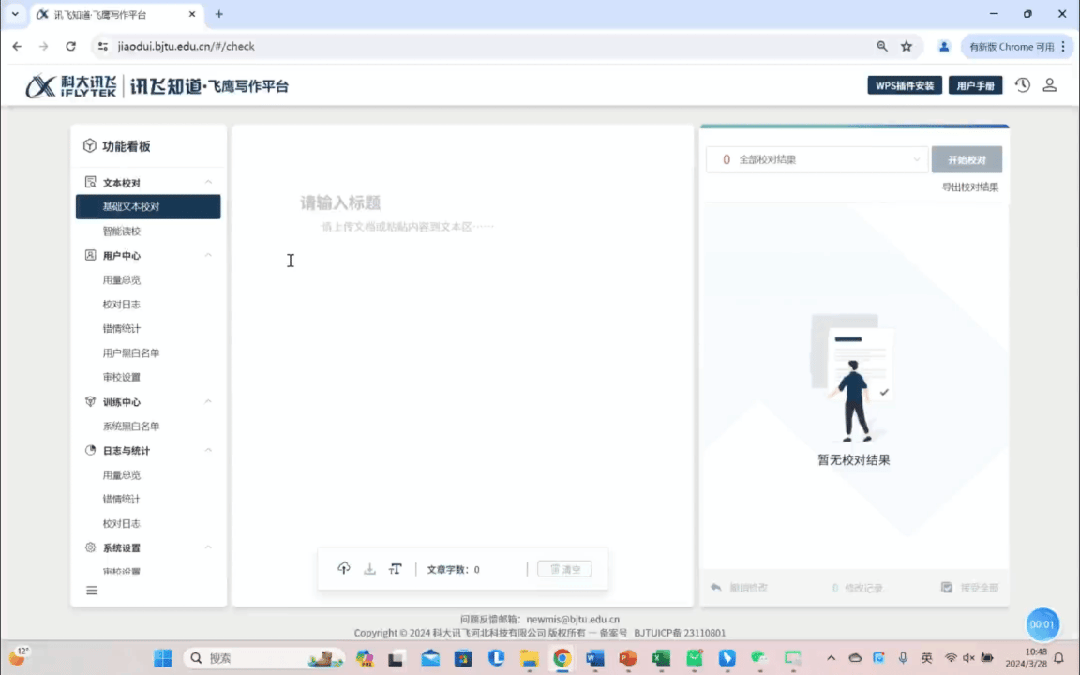1080x675 pixels.
Task: Reload the page with the refresh icon
Action: coord(70,46)
